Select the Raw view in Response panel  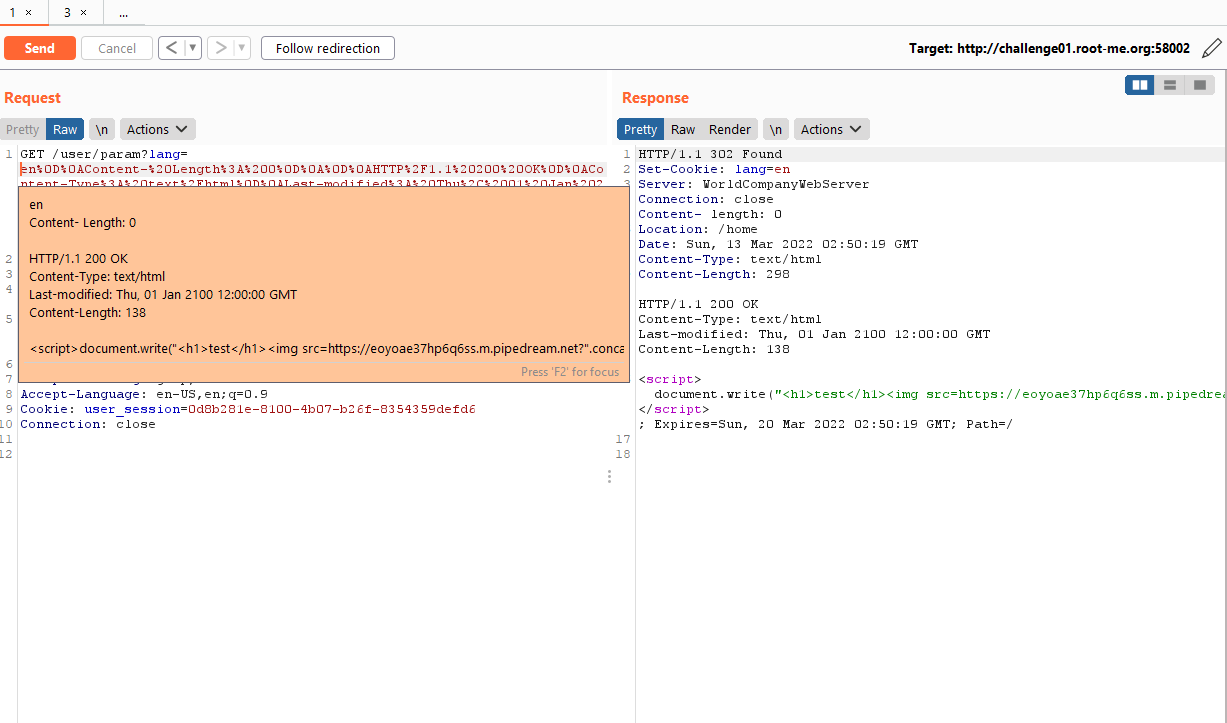click(683, 129)
